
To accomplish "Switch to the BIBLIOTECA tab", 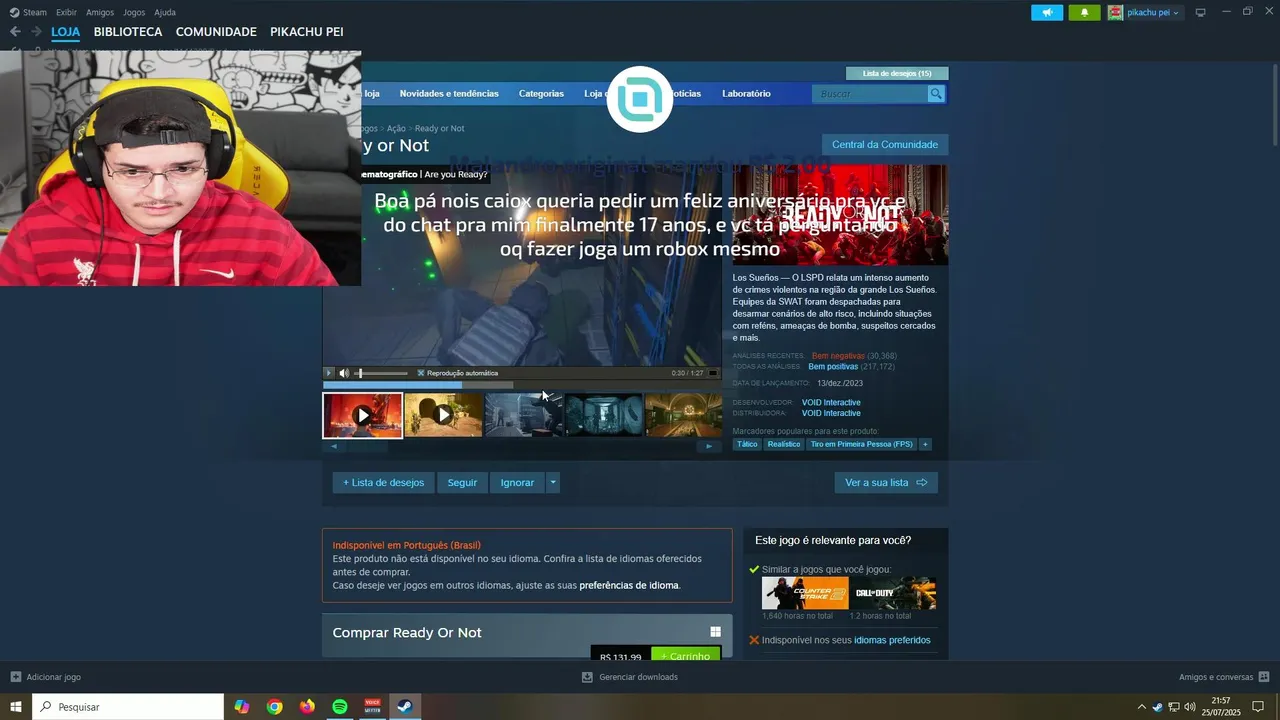I will tap(128, 32).
